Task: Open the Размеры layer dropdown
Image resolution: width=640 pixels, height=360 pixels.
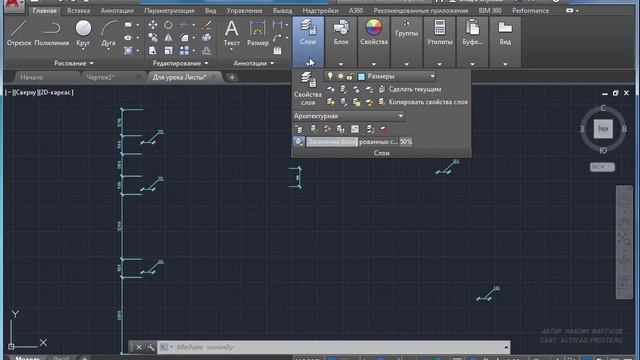Action: click(x=432, y=76)
